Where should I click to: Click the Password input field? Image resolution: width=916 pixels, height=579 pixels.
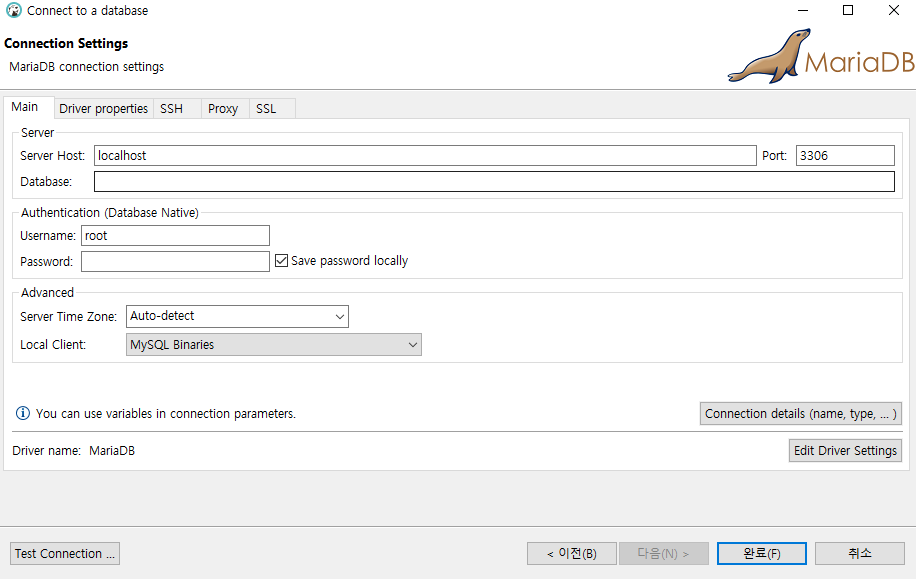(175, 261)
